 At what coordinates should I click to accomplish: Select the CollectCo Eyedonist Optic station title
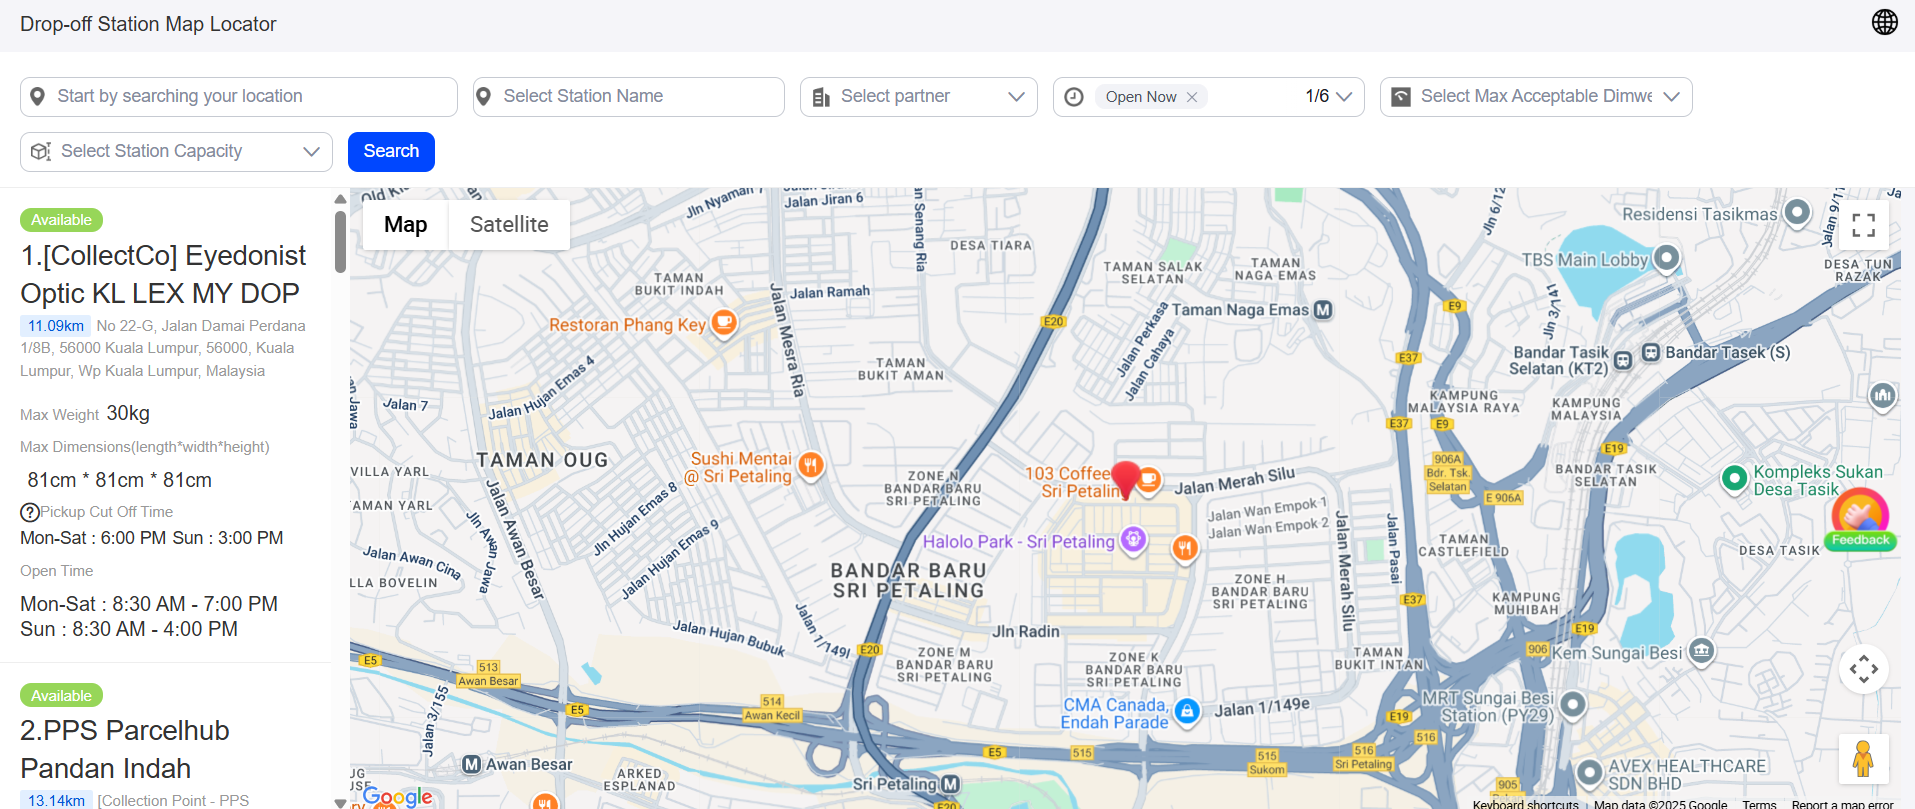[163, 274]
